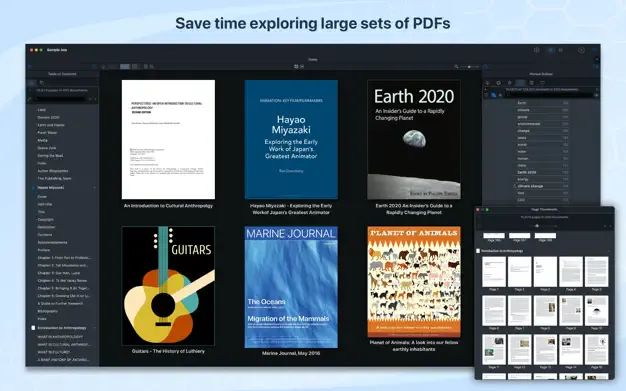Select the Hayao Miyazaki document heading
This screenshot has width=626, height=391.
pyautogui.click(x=51, y=188)
